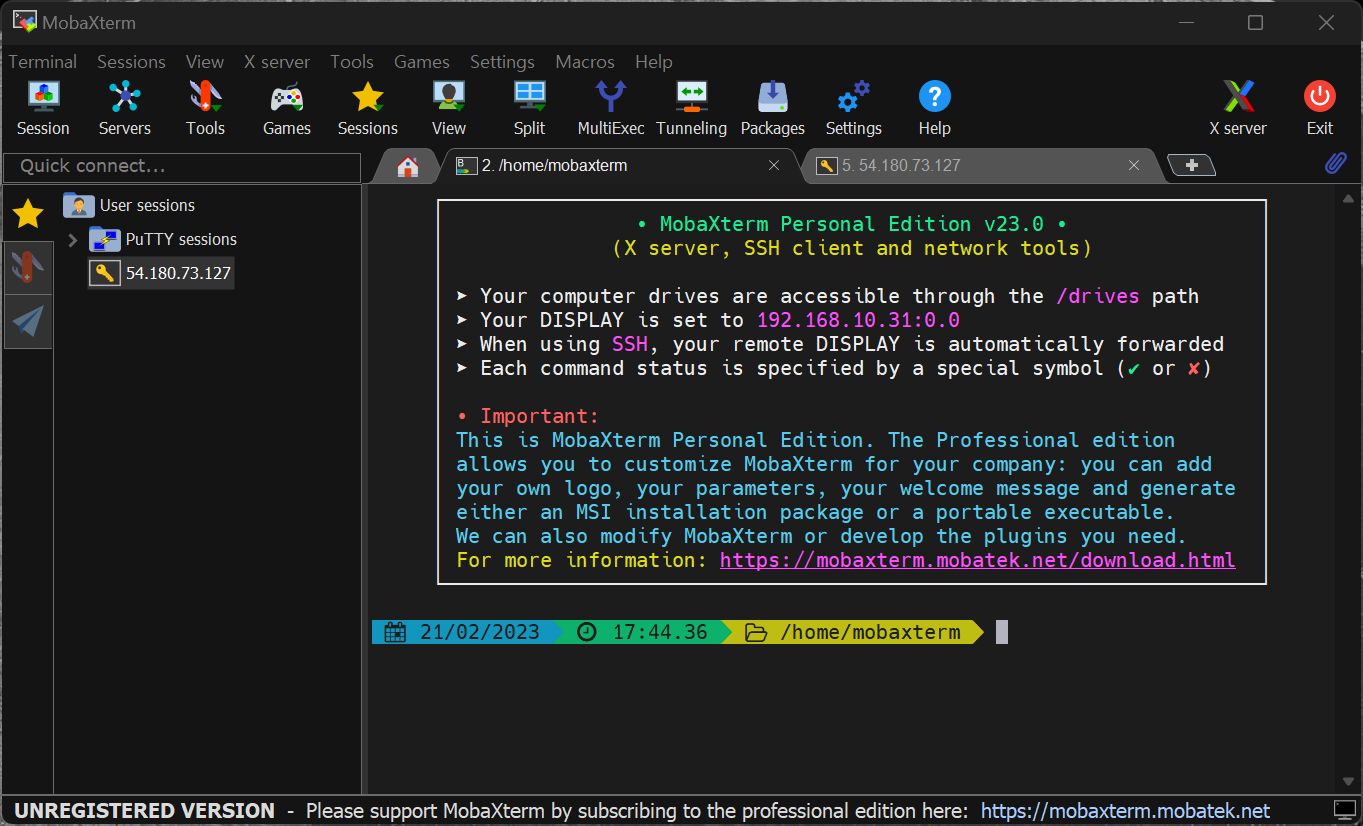Close the 54.180.73.127 tab
The image size is (1363, 826).
[1134, 166]
